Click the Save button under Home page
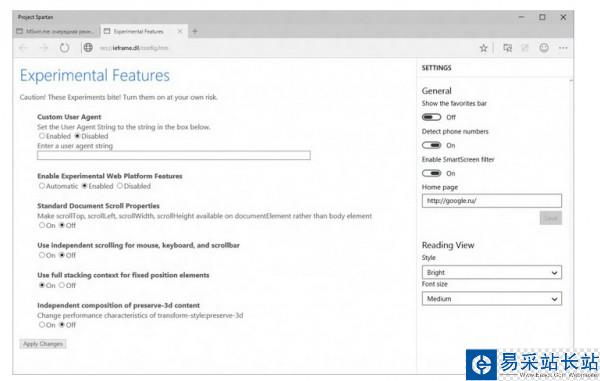The image size is (600, 381). click(551, 218)
